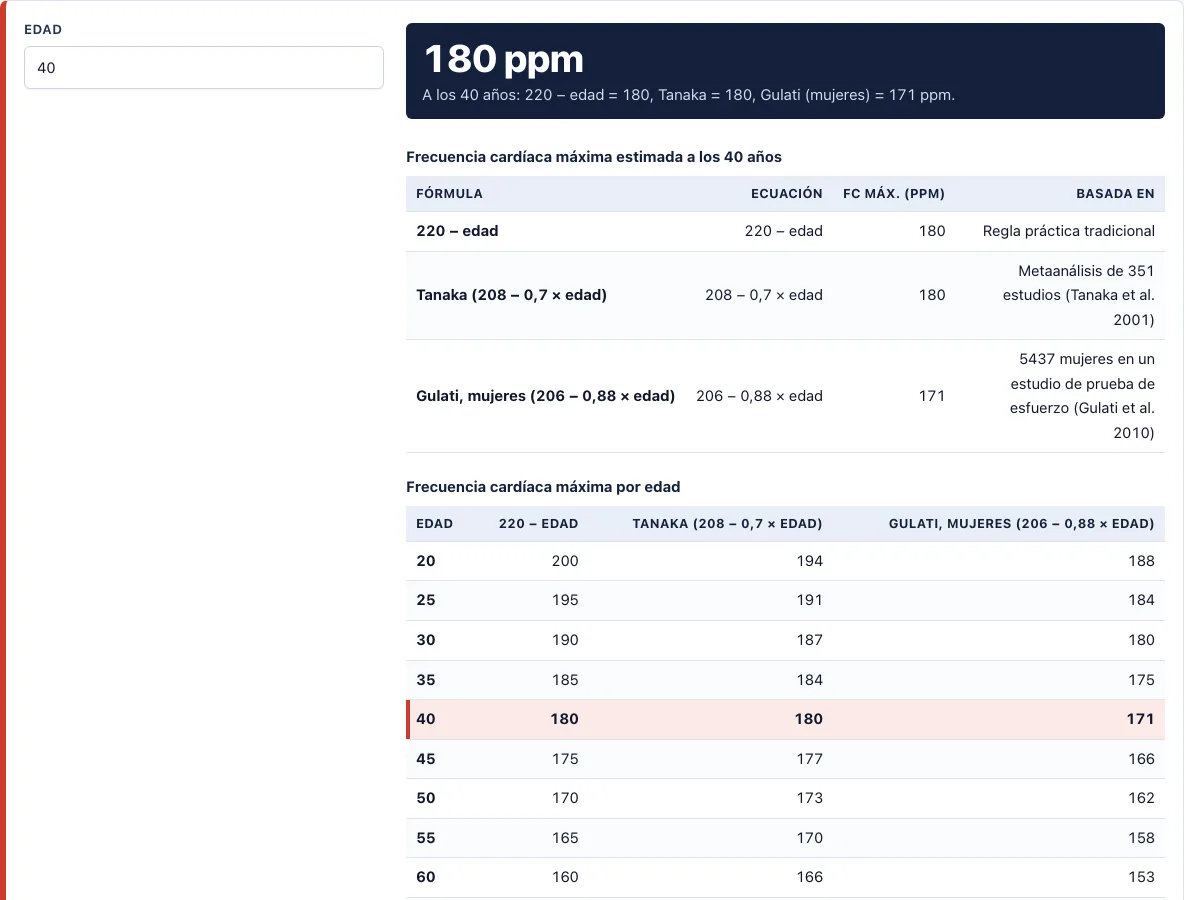Click age 45 row label

click(426, 759)
